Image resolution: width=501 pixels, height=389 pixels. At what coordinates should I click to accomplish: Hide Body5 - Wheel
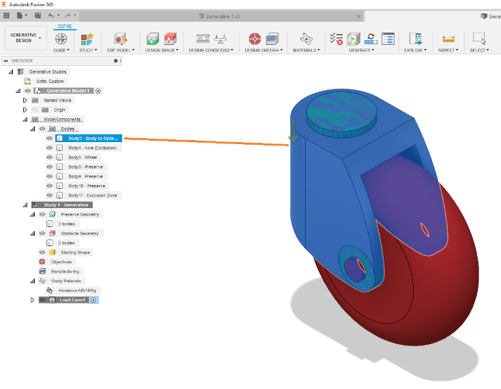tap(50, 157)
